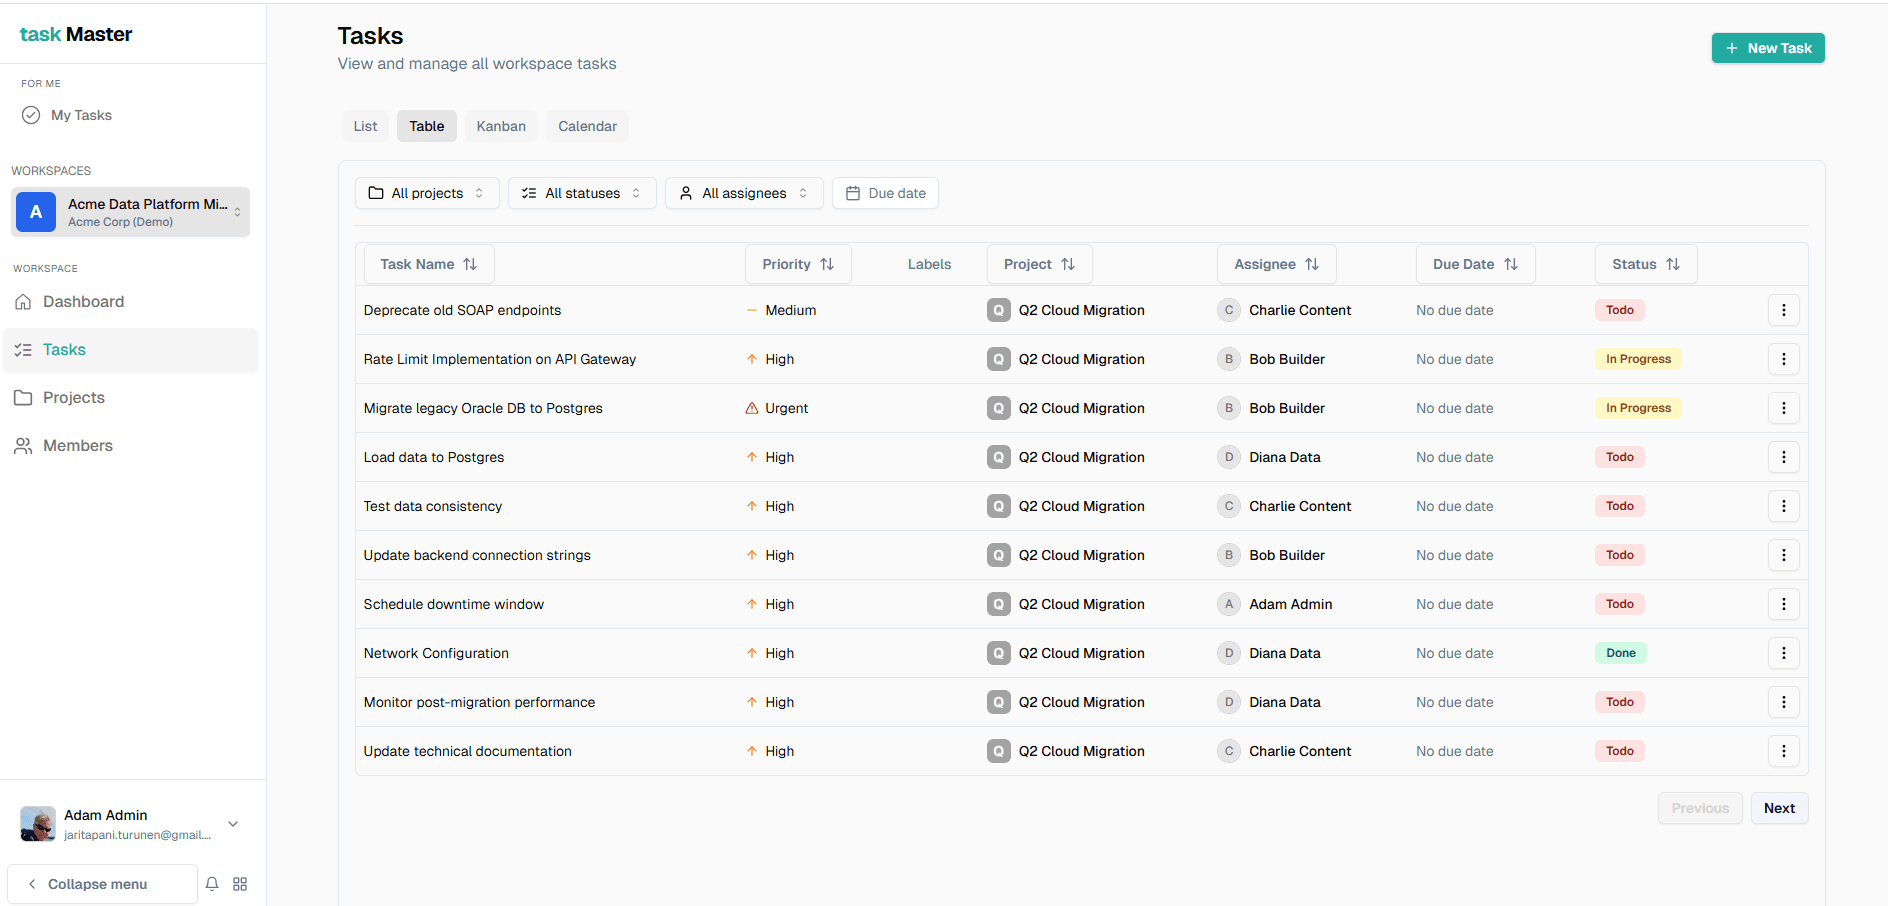Click the Next pagination button
Viewport: 1888px width, 906px height.
point(1779,807)
